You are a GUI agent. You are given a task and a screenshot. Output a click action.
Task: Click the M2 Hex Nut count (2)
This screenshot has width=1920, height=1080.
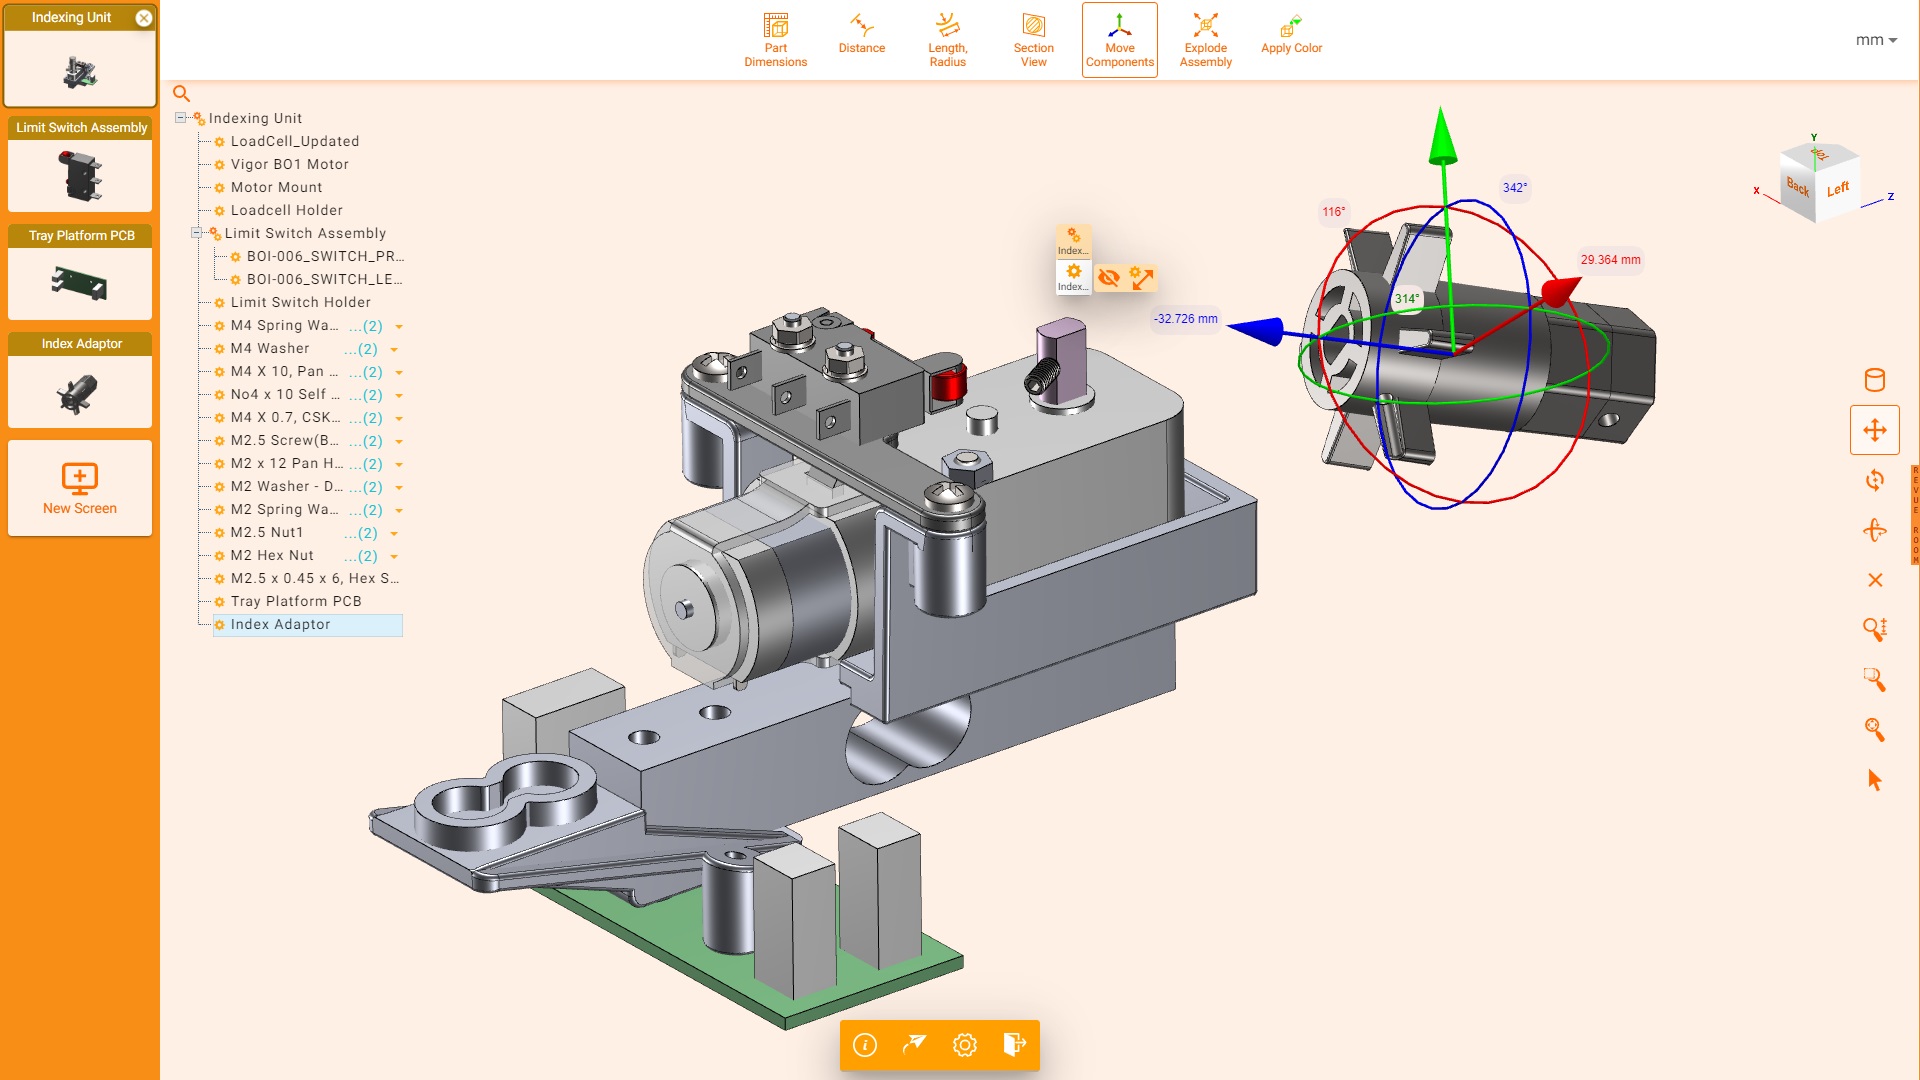click(x=361, y=556)
